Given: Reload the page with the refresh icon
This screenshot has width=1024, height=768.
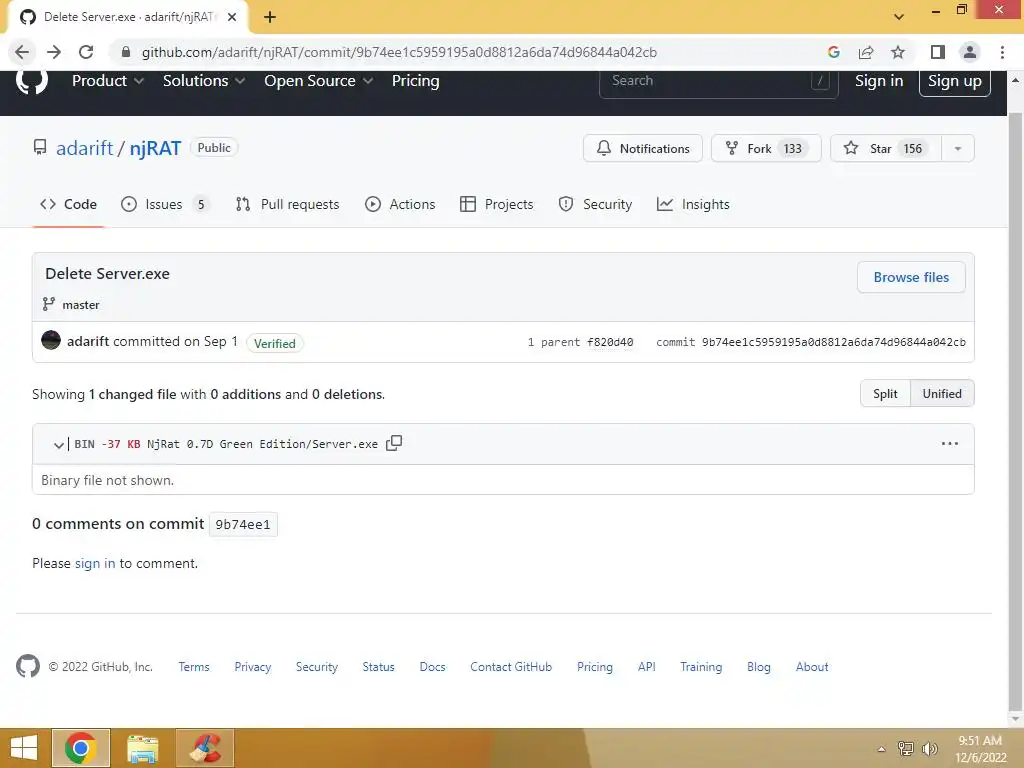Looking at the screenshot, I should tap(86, 52).
